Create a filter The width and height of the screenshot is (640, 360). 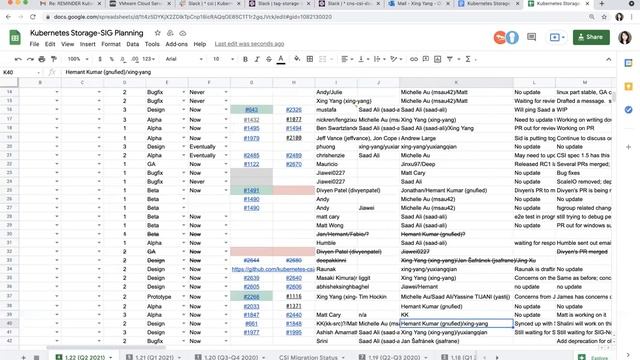click(x=450, y=59)
